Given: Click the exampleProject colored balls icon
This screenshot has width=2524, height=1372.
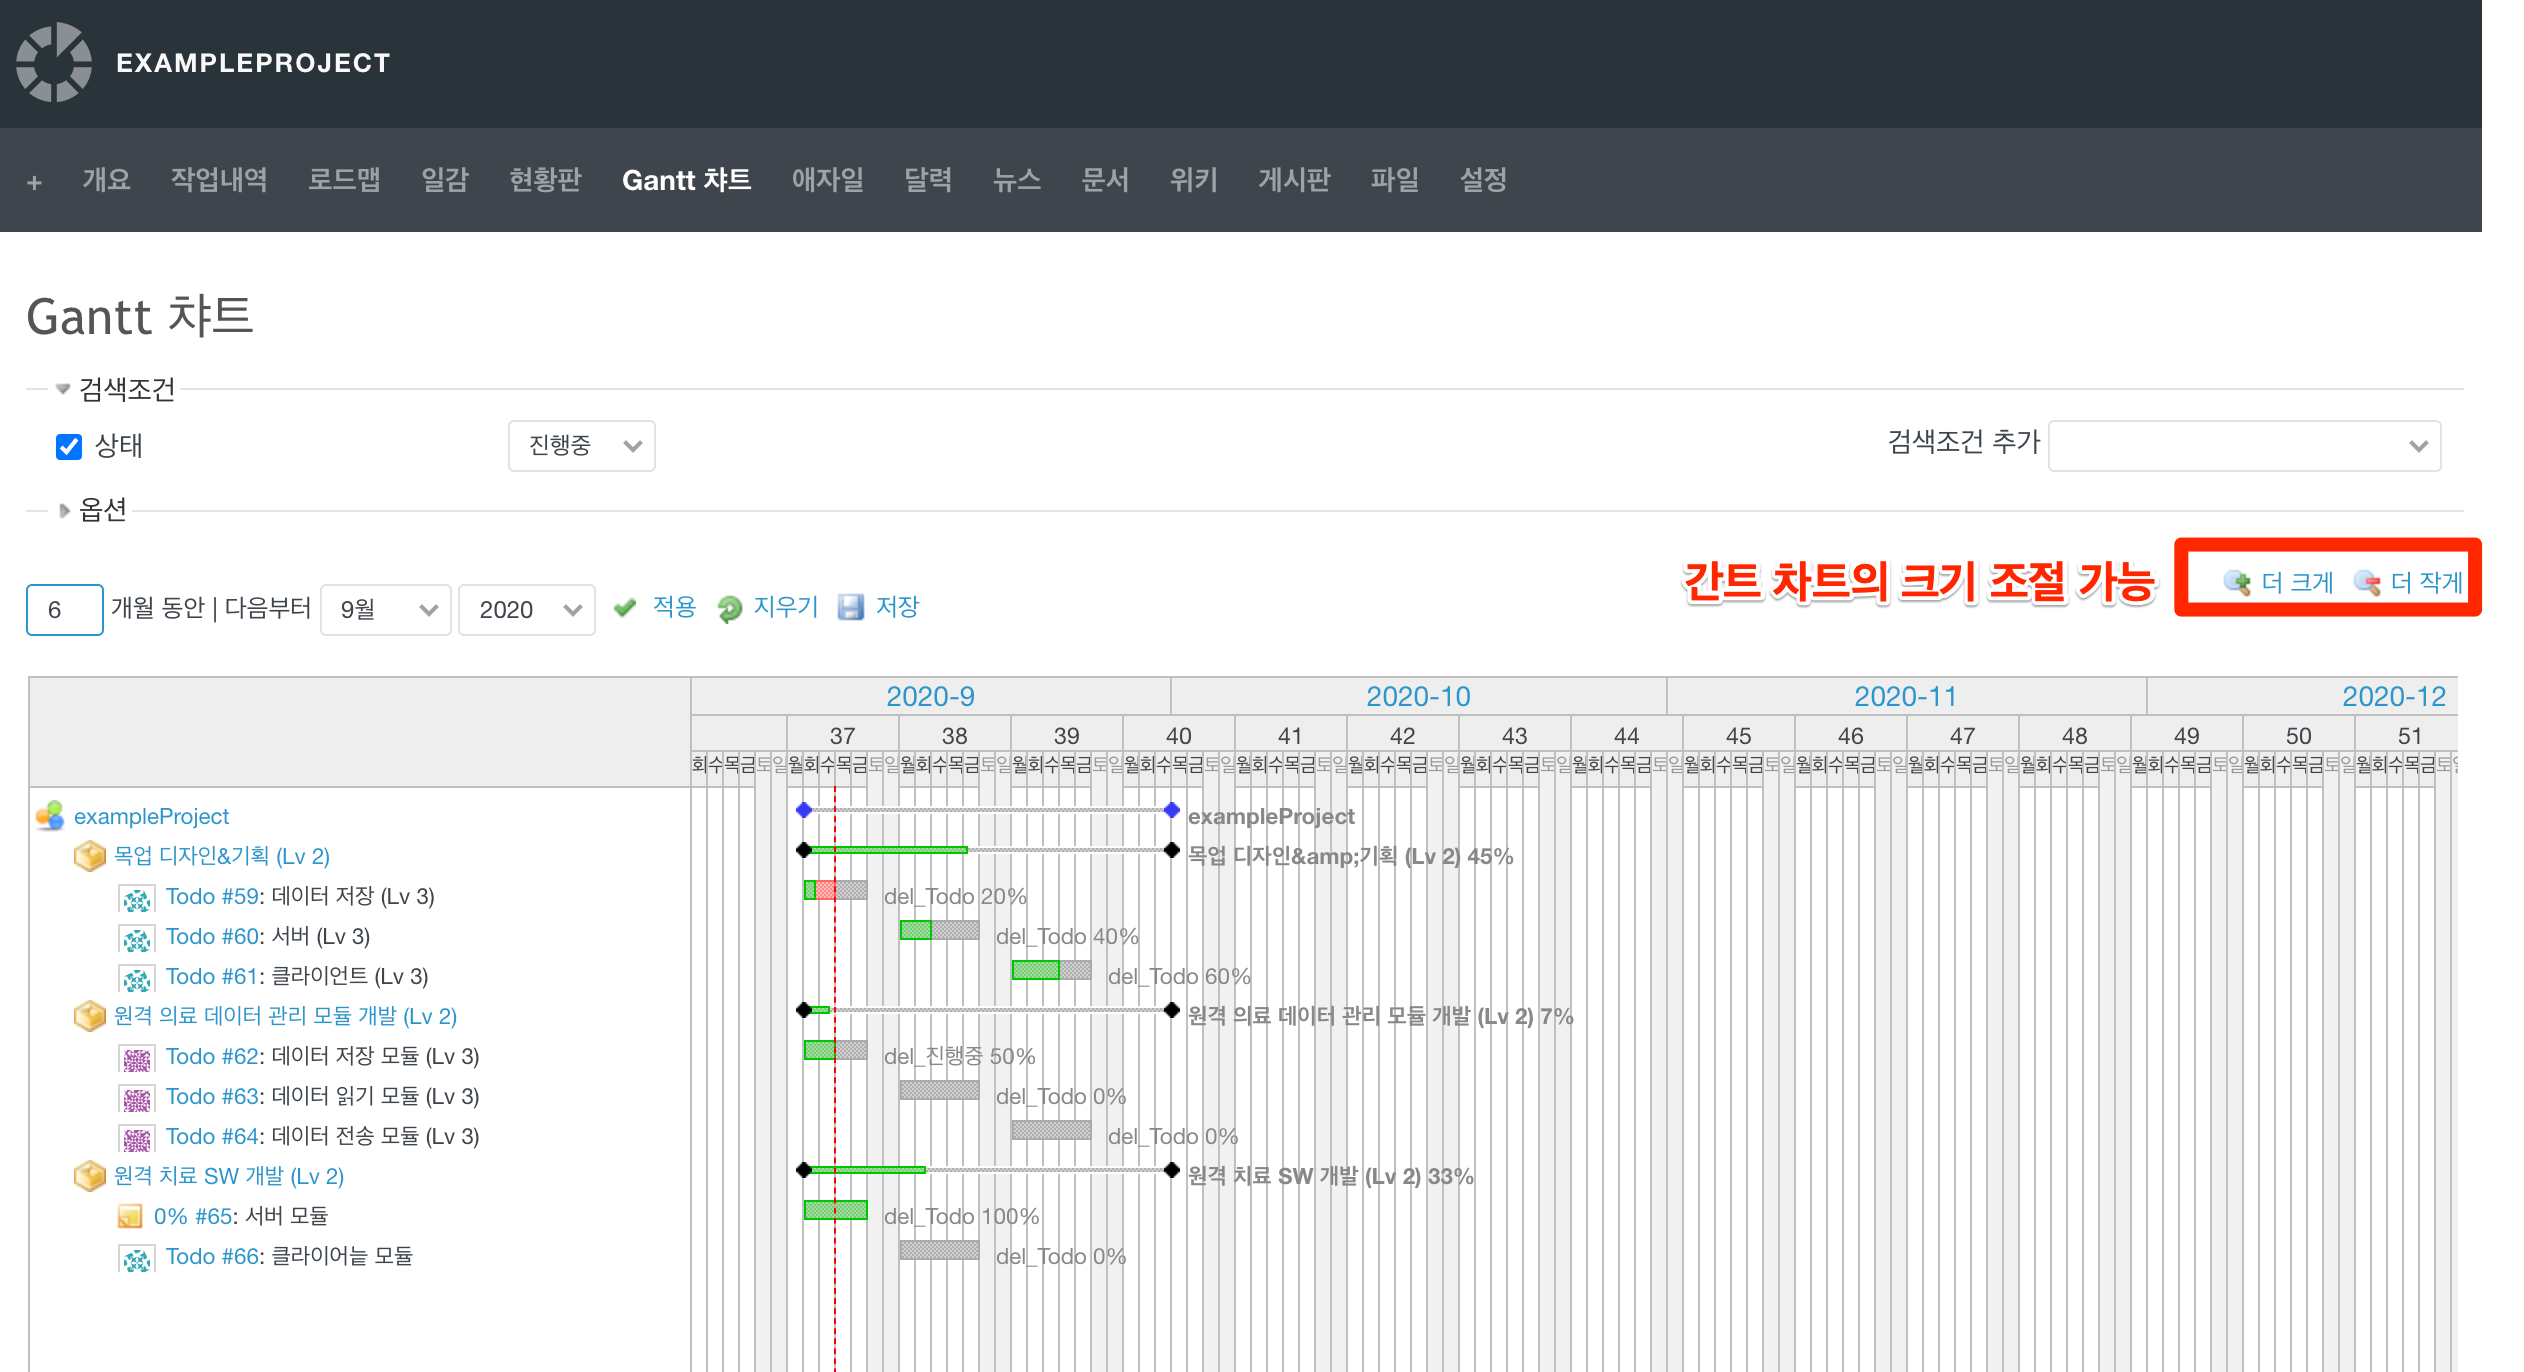Looking at the screenshot, I should (x=50, y=816).
